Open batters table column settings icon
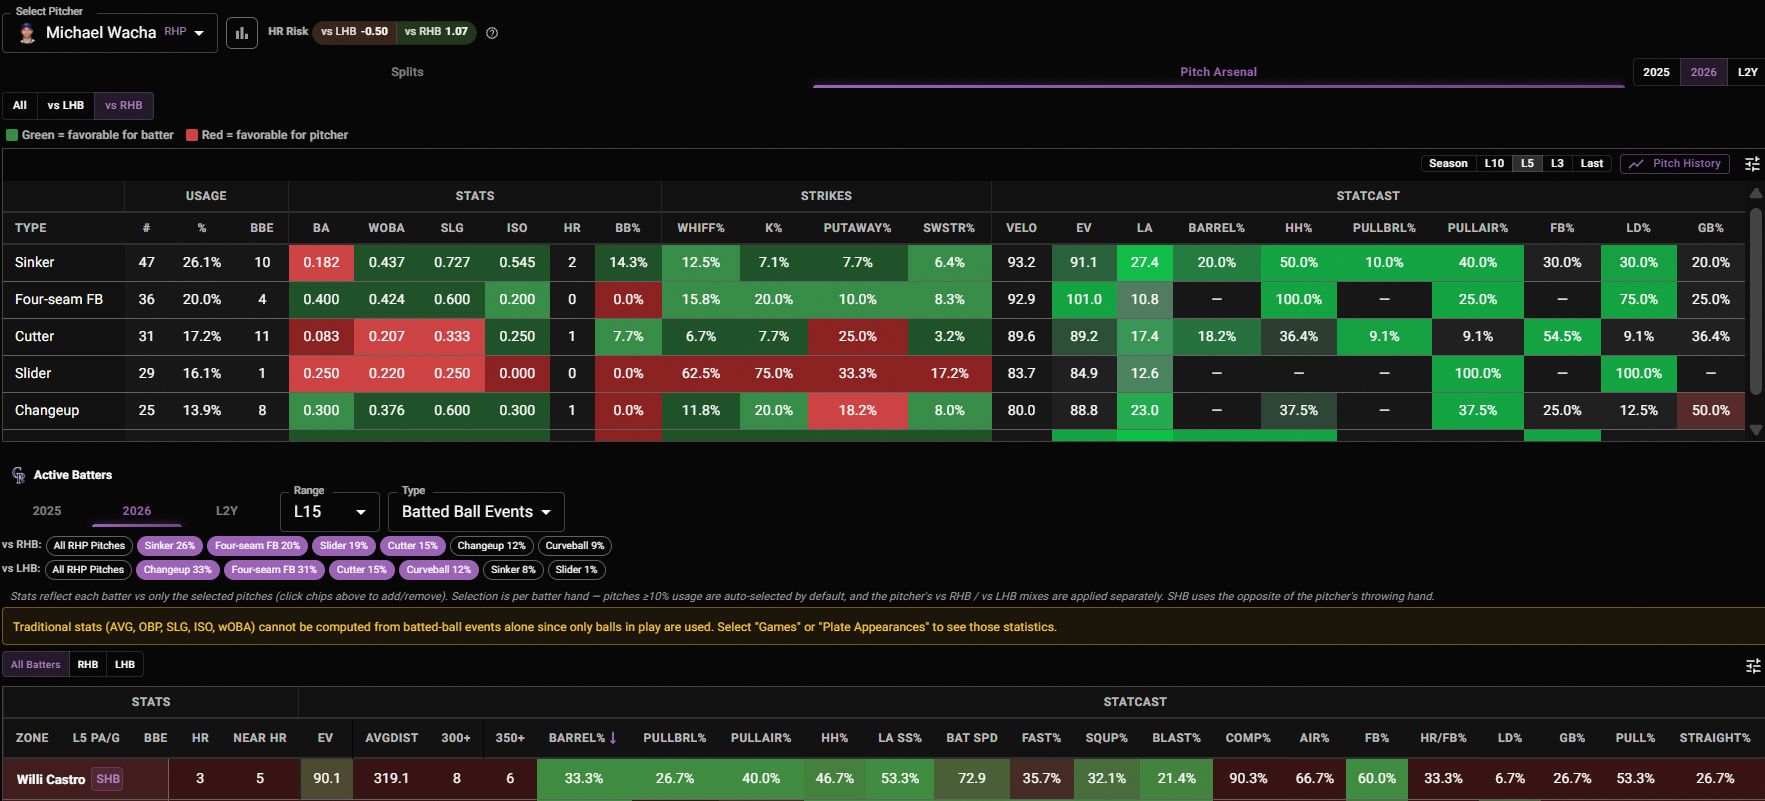This screenshot has height=801, width=1765. (1752, 666)
